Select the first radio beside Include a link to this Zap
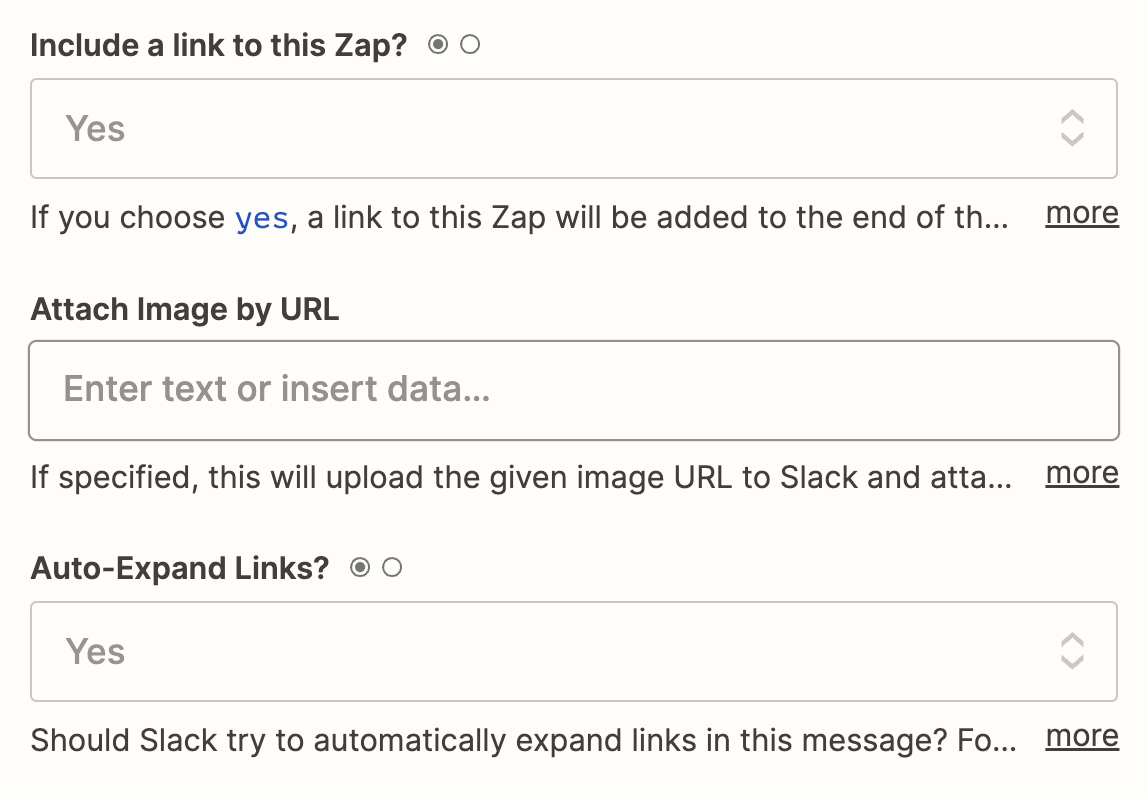 point(438,45)
